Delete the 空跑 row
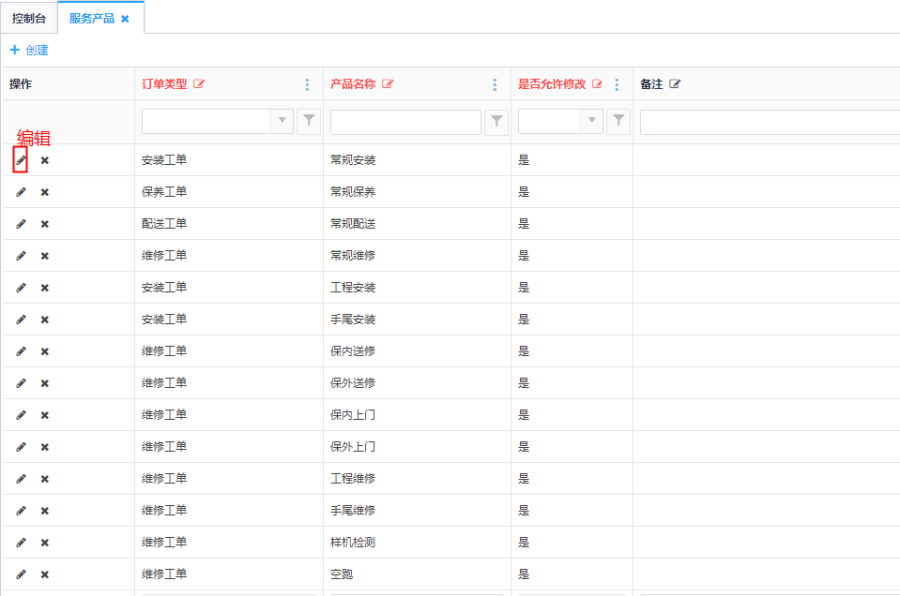This screenshot has width=900, height=596. point(45,575)
